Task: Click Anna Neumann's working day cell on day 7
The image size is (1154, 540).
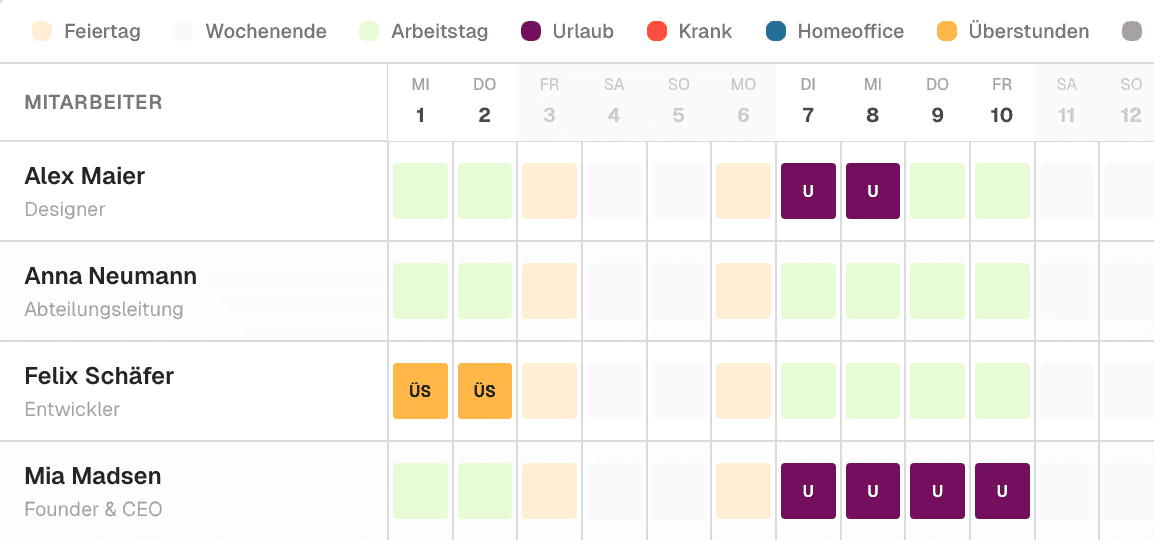Action: [808, 291]
